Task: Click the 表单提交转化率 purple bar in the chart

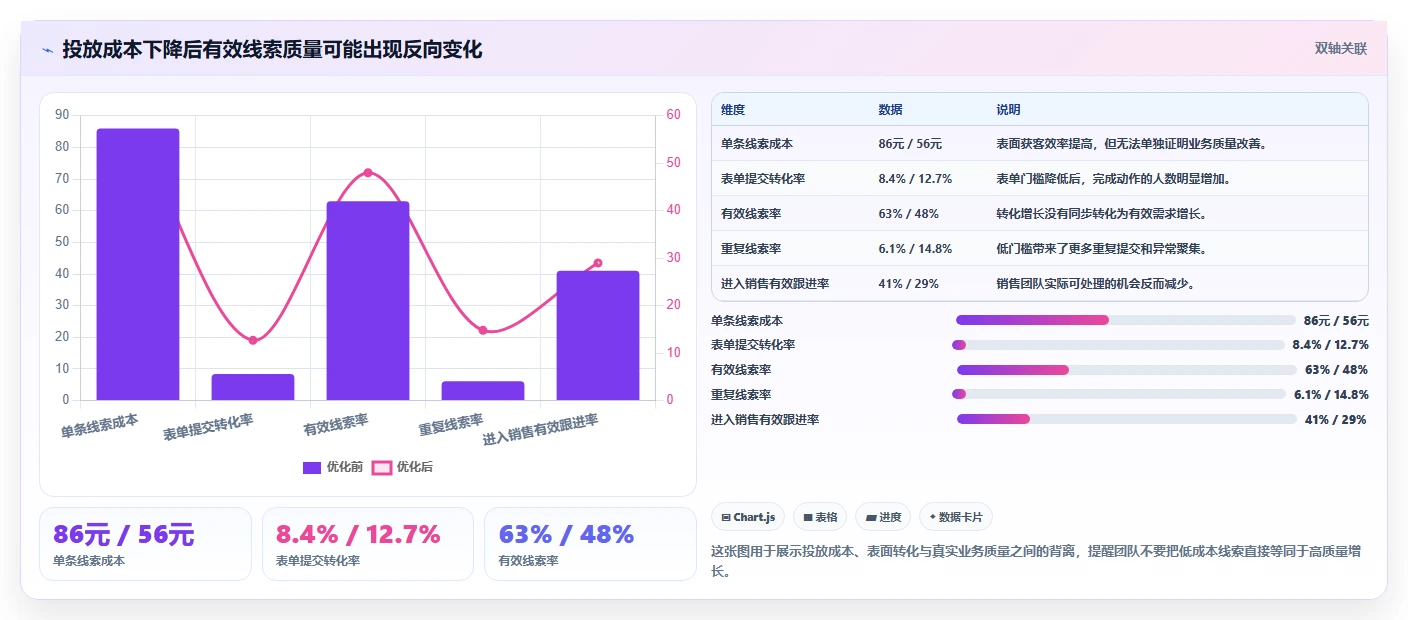Action: [253, 387]
